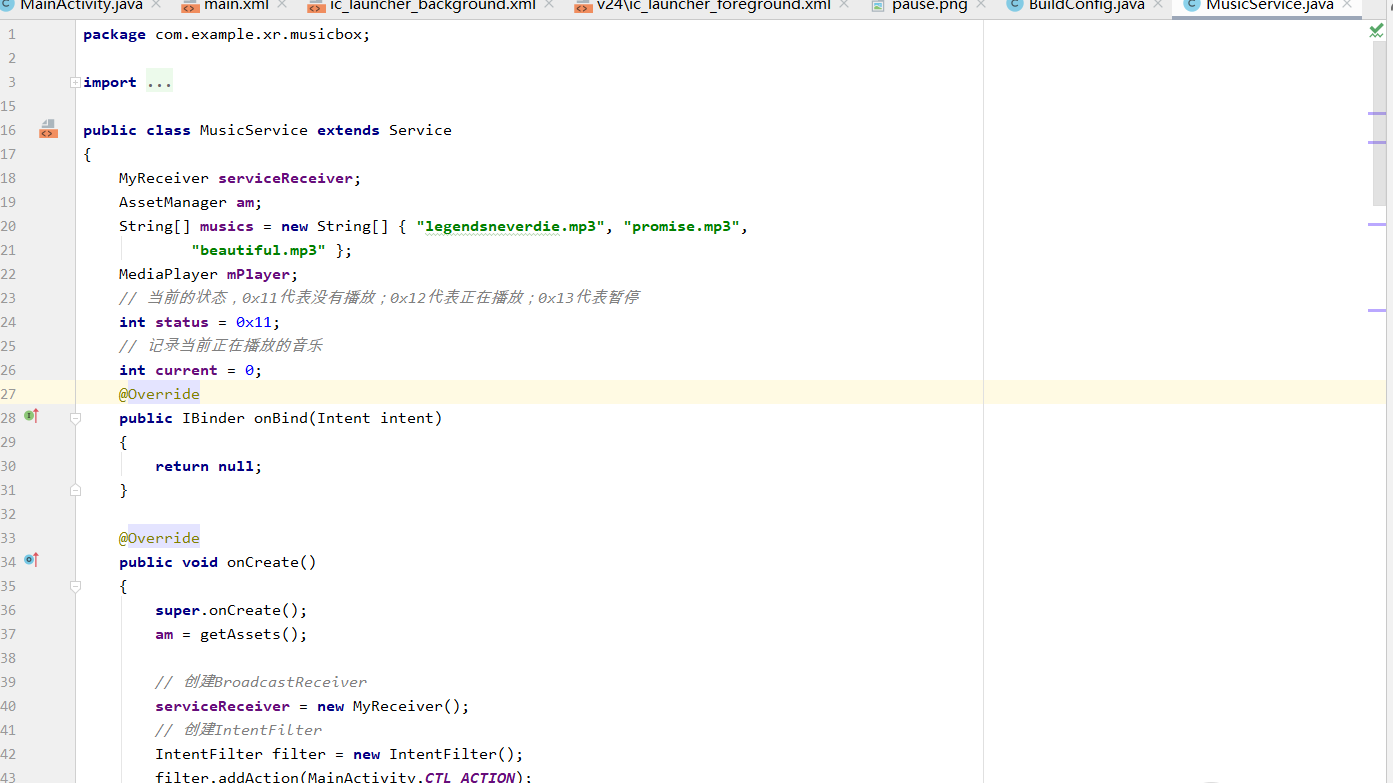
Task: Click the @Override annotation above onBind
Action: pos(159,394)
